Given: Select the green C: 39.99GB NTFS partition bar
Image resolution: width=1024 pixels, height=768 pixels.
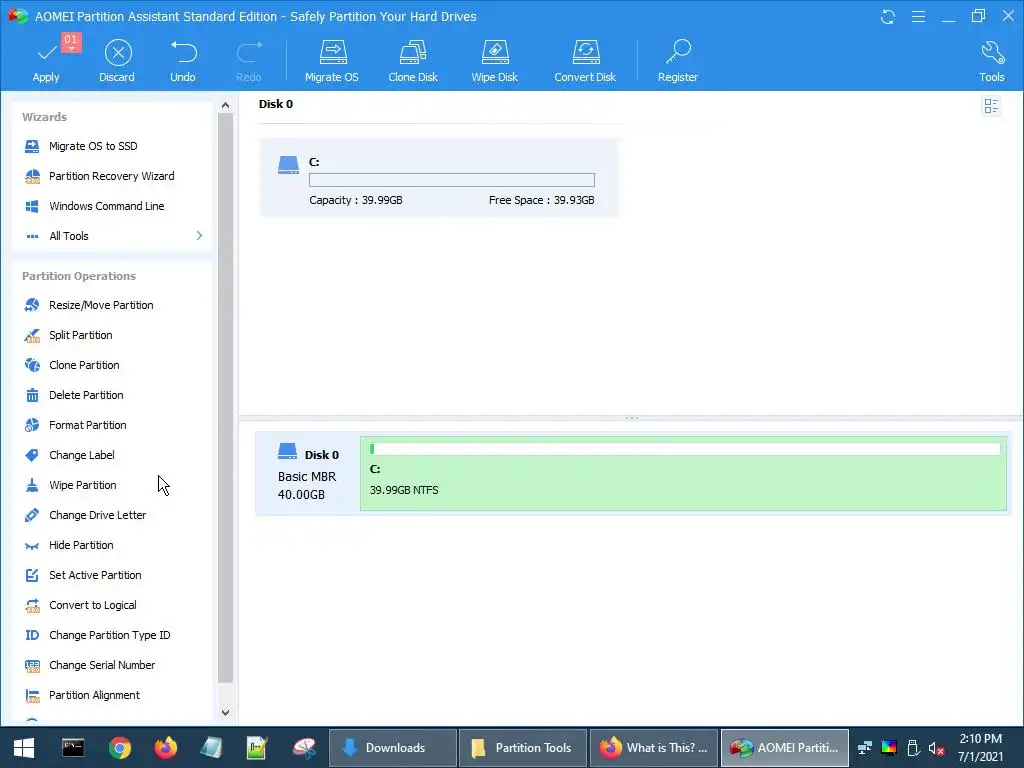Looking at the screenshot, I should [683, 473].
